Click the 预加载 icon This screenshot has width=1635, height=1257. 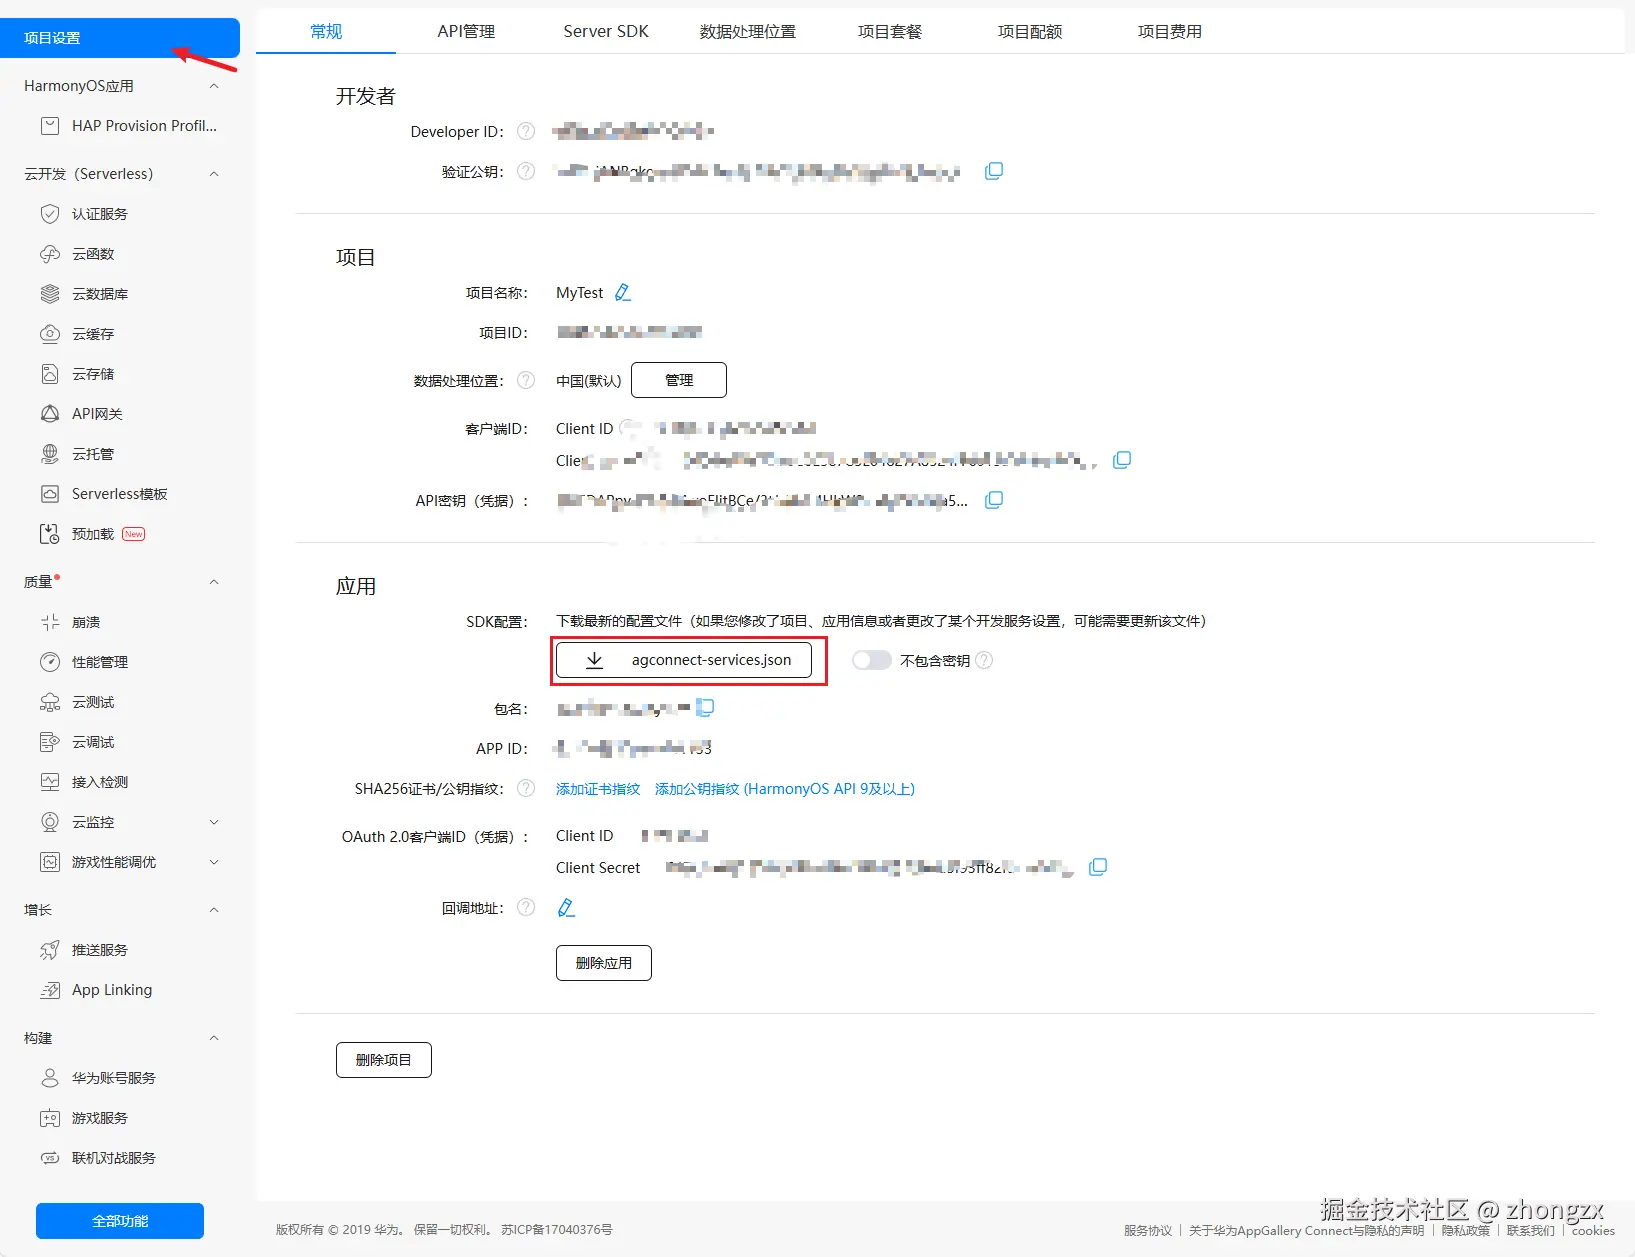click(50, 534)
